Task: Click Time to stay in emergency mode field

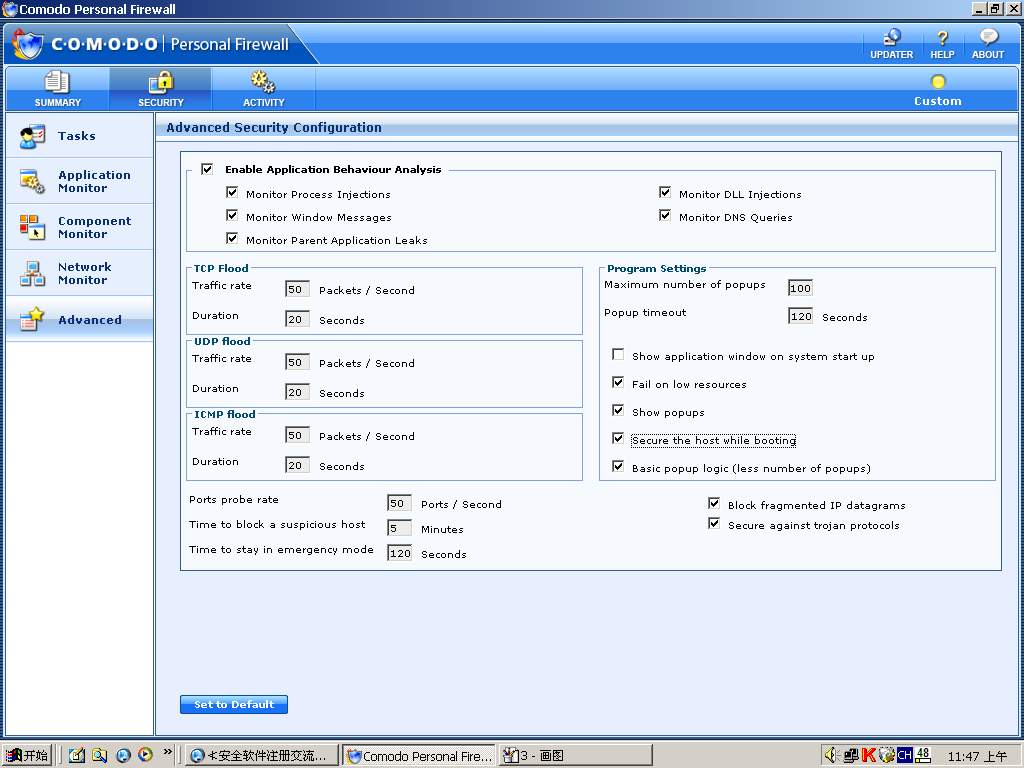Action: point(400,553)
